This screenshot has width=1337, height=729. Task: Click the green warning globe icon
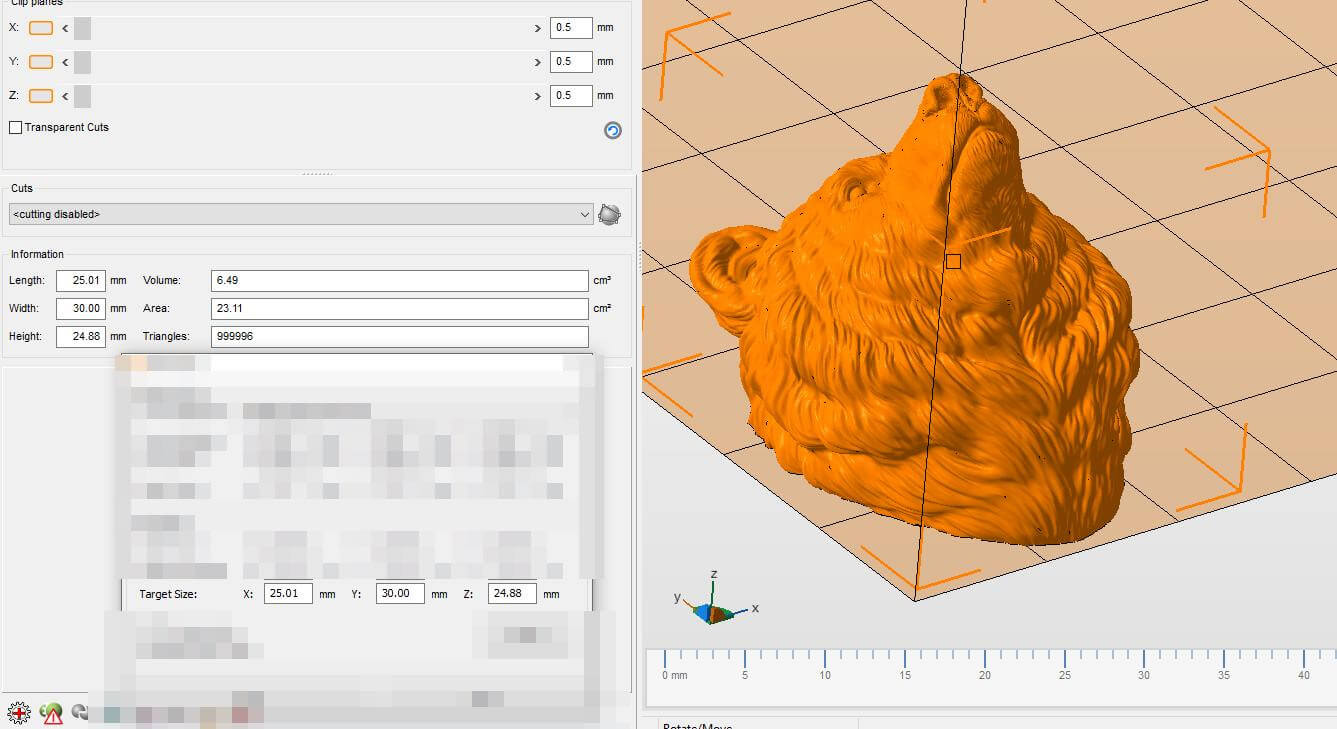(51, 714)
